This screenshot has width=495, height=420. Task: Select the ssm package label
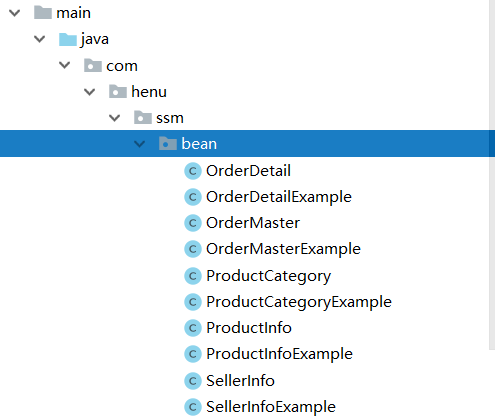[170, 118]
